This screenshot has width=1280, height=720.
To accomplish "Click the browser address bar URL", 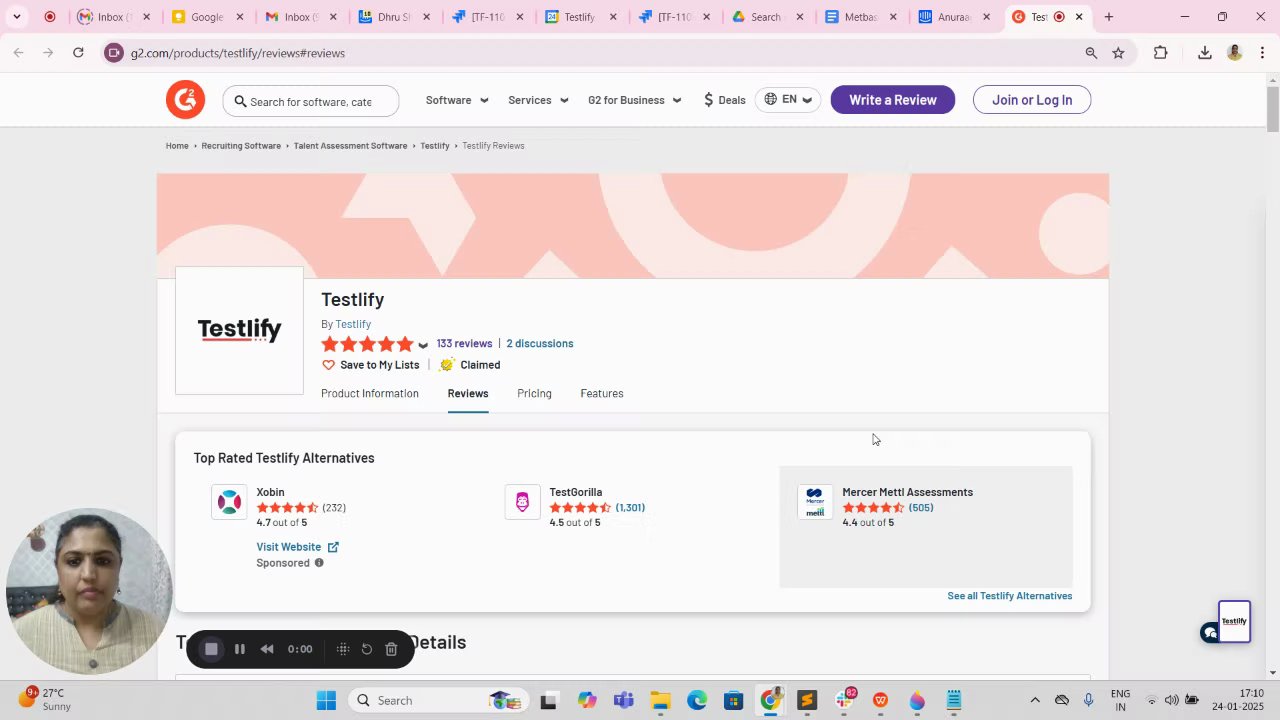I will tap(238, 53).
